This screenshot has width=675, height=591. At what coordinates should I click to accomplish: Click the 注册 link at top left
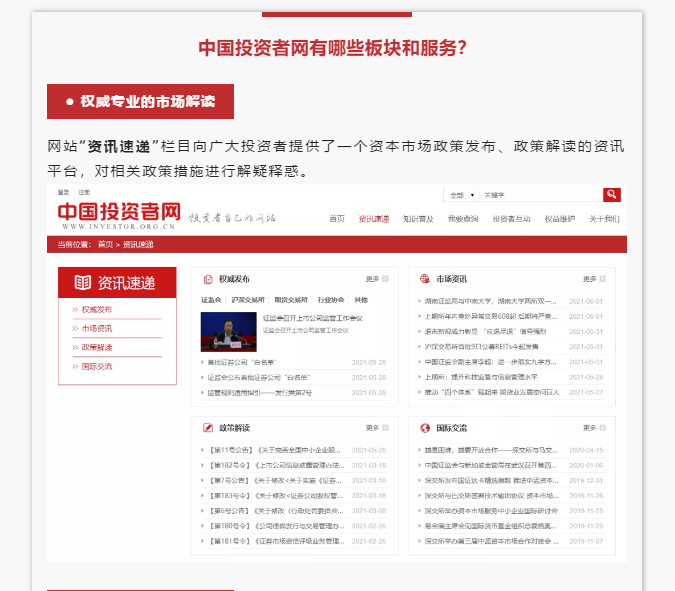click(84, 192)
